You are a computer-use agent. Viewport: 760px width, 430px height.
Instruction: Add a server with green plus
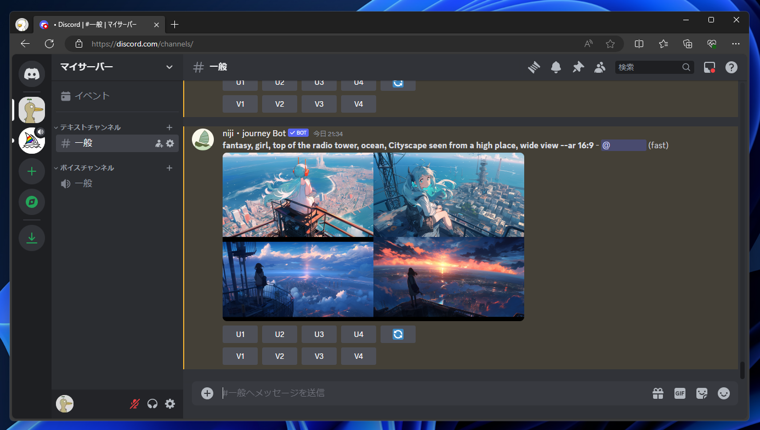[32, 171]
